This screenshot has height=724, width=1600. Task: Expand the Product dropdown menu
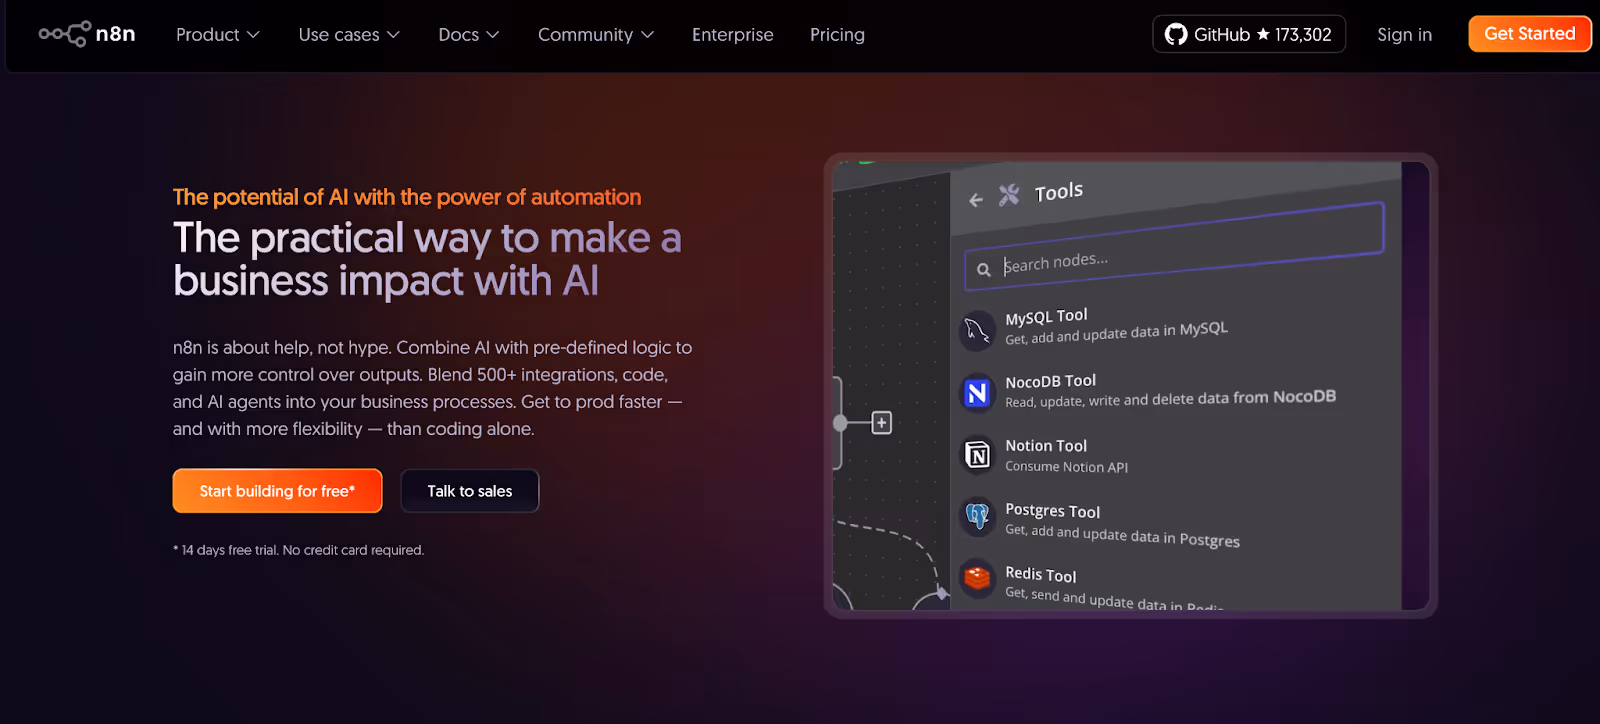[218, 35]
